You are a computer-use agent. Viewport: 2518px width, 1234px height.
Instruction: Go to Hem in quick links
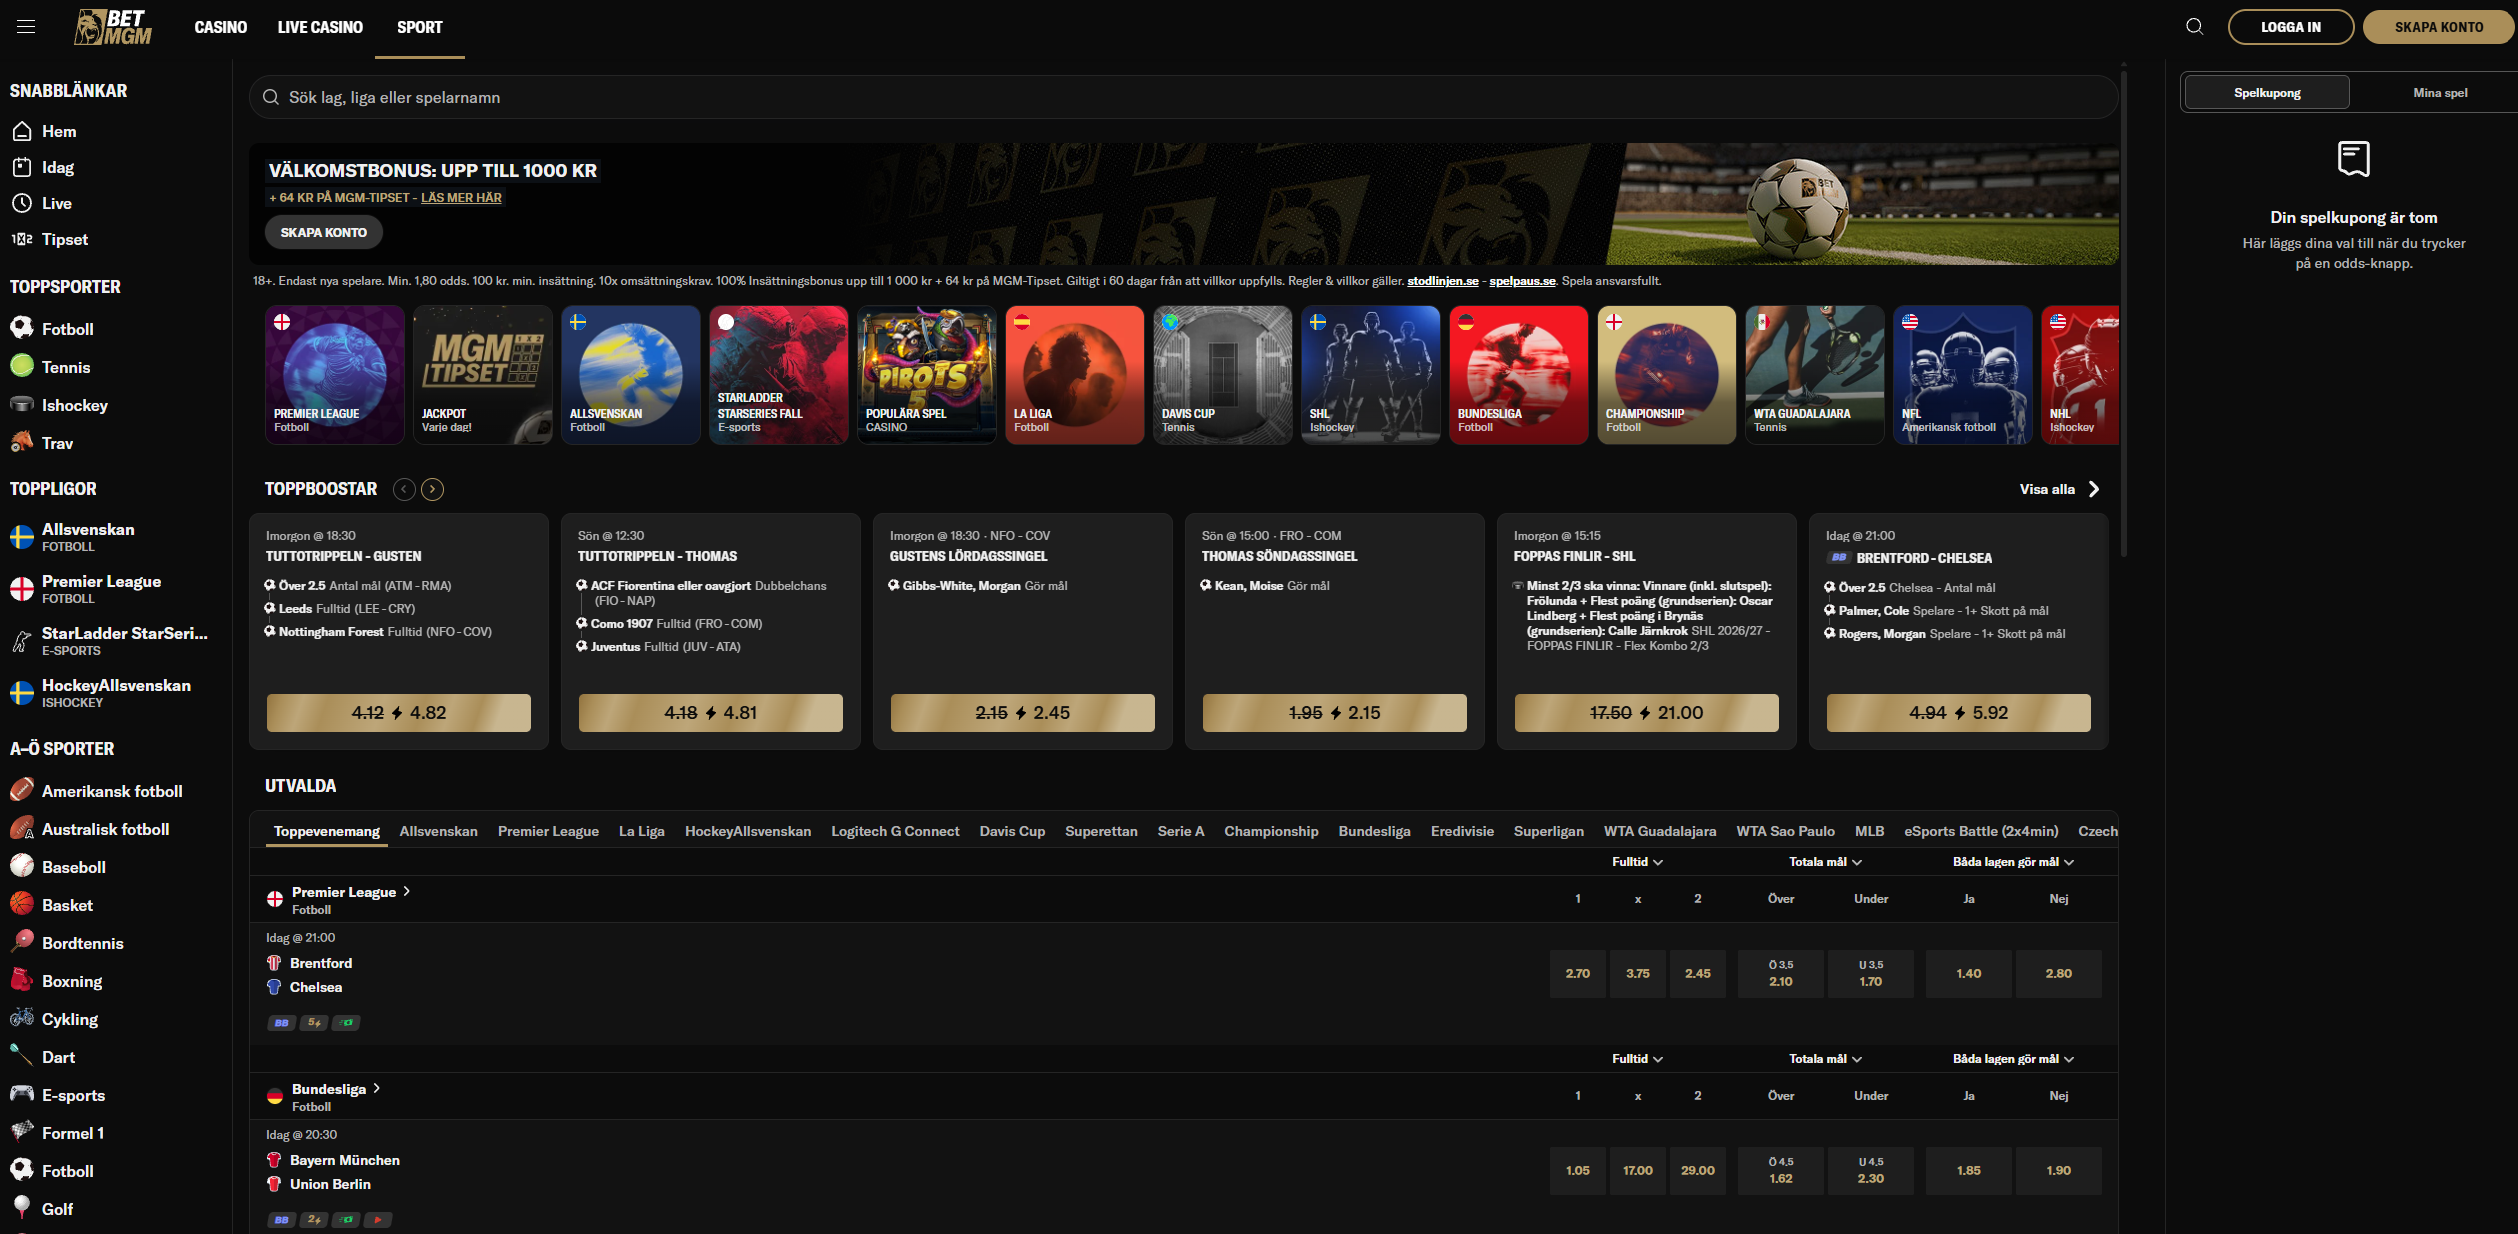point(59,131)
